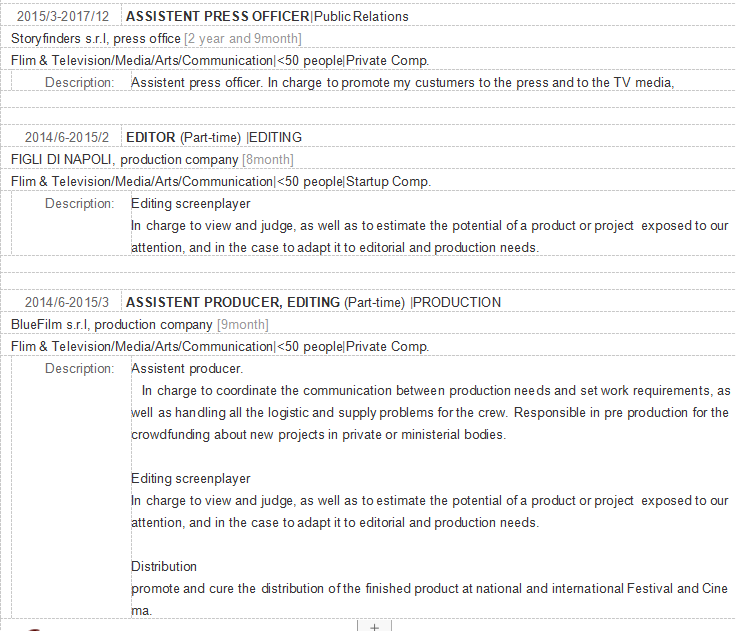Click the ASSISTENT PRODUCER, EDITING job title

[x=233, y=302]
